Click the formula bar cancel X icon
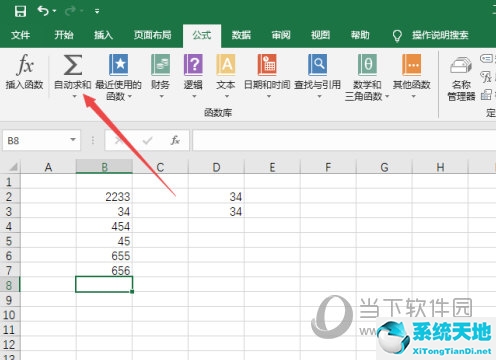This screenshot has height=360, width=496. pyautogui.click(x=118, y=141)
